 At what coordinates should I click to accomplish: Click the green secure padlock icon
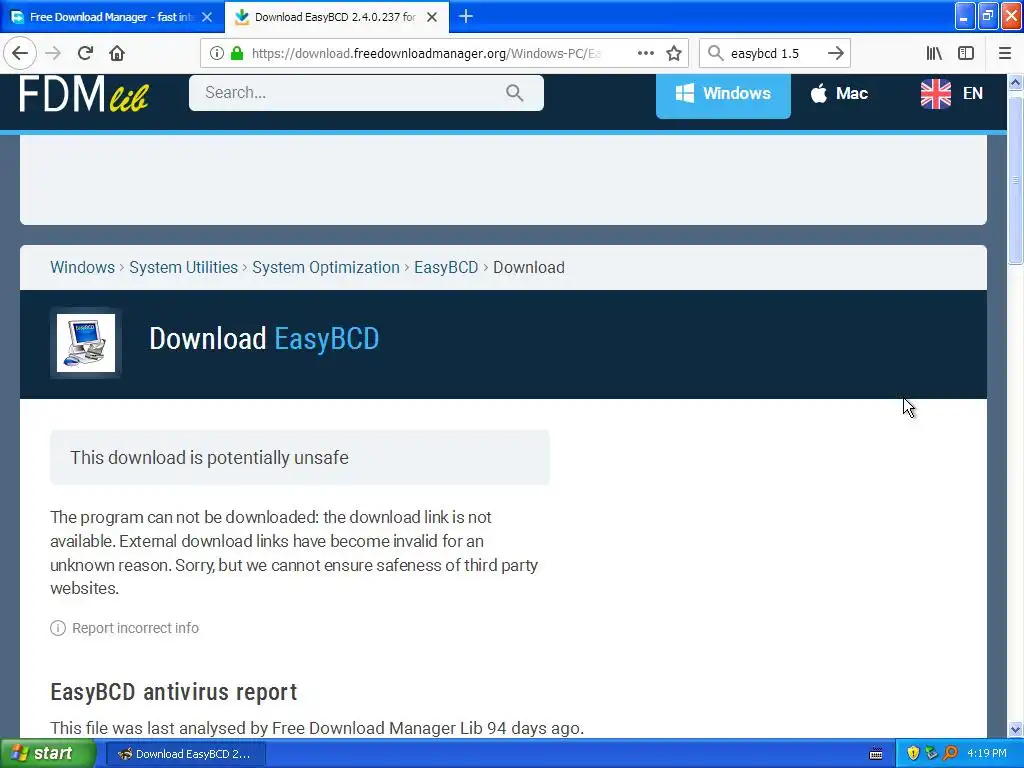(x=237, y=53)
